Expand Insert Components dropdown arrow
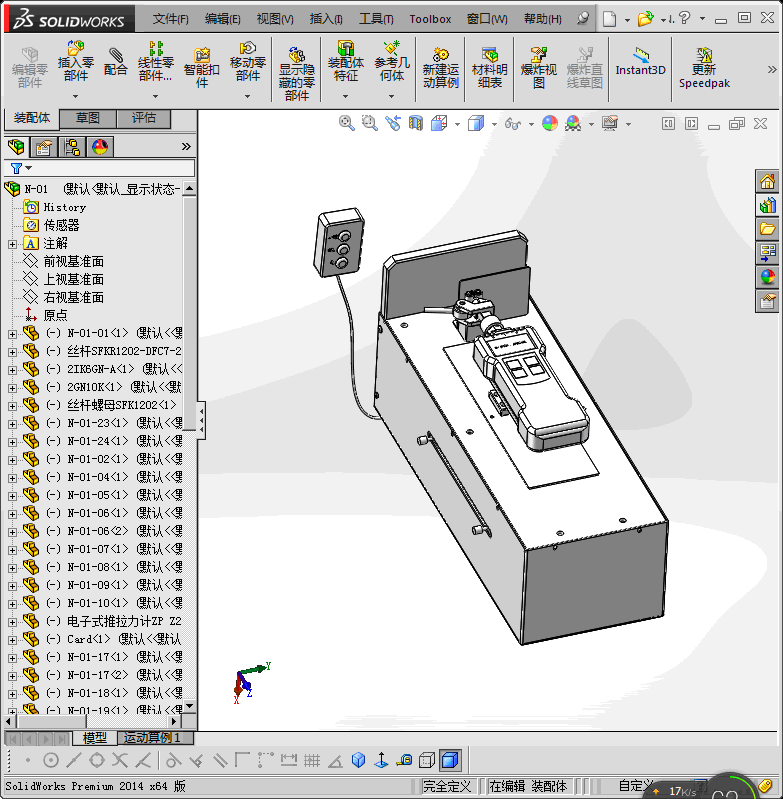Screen dimensions: 783x799 [x=75, y=96]
